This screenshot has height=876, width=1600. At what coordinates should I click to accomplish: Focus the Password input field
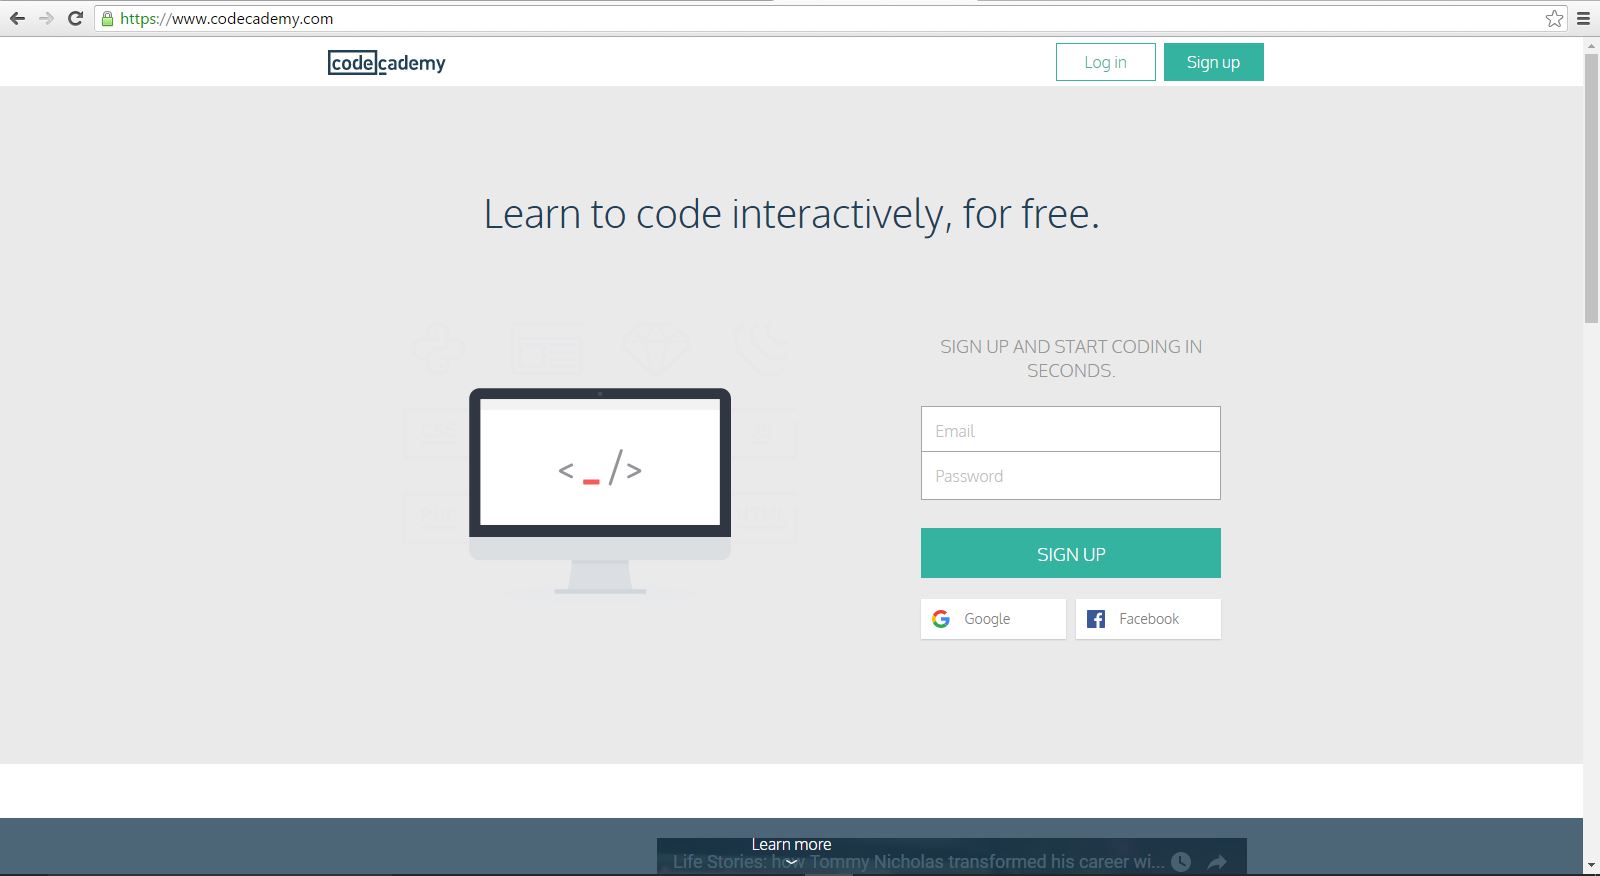pyautogui.click(x=1070, y=476)
